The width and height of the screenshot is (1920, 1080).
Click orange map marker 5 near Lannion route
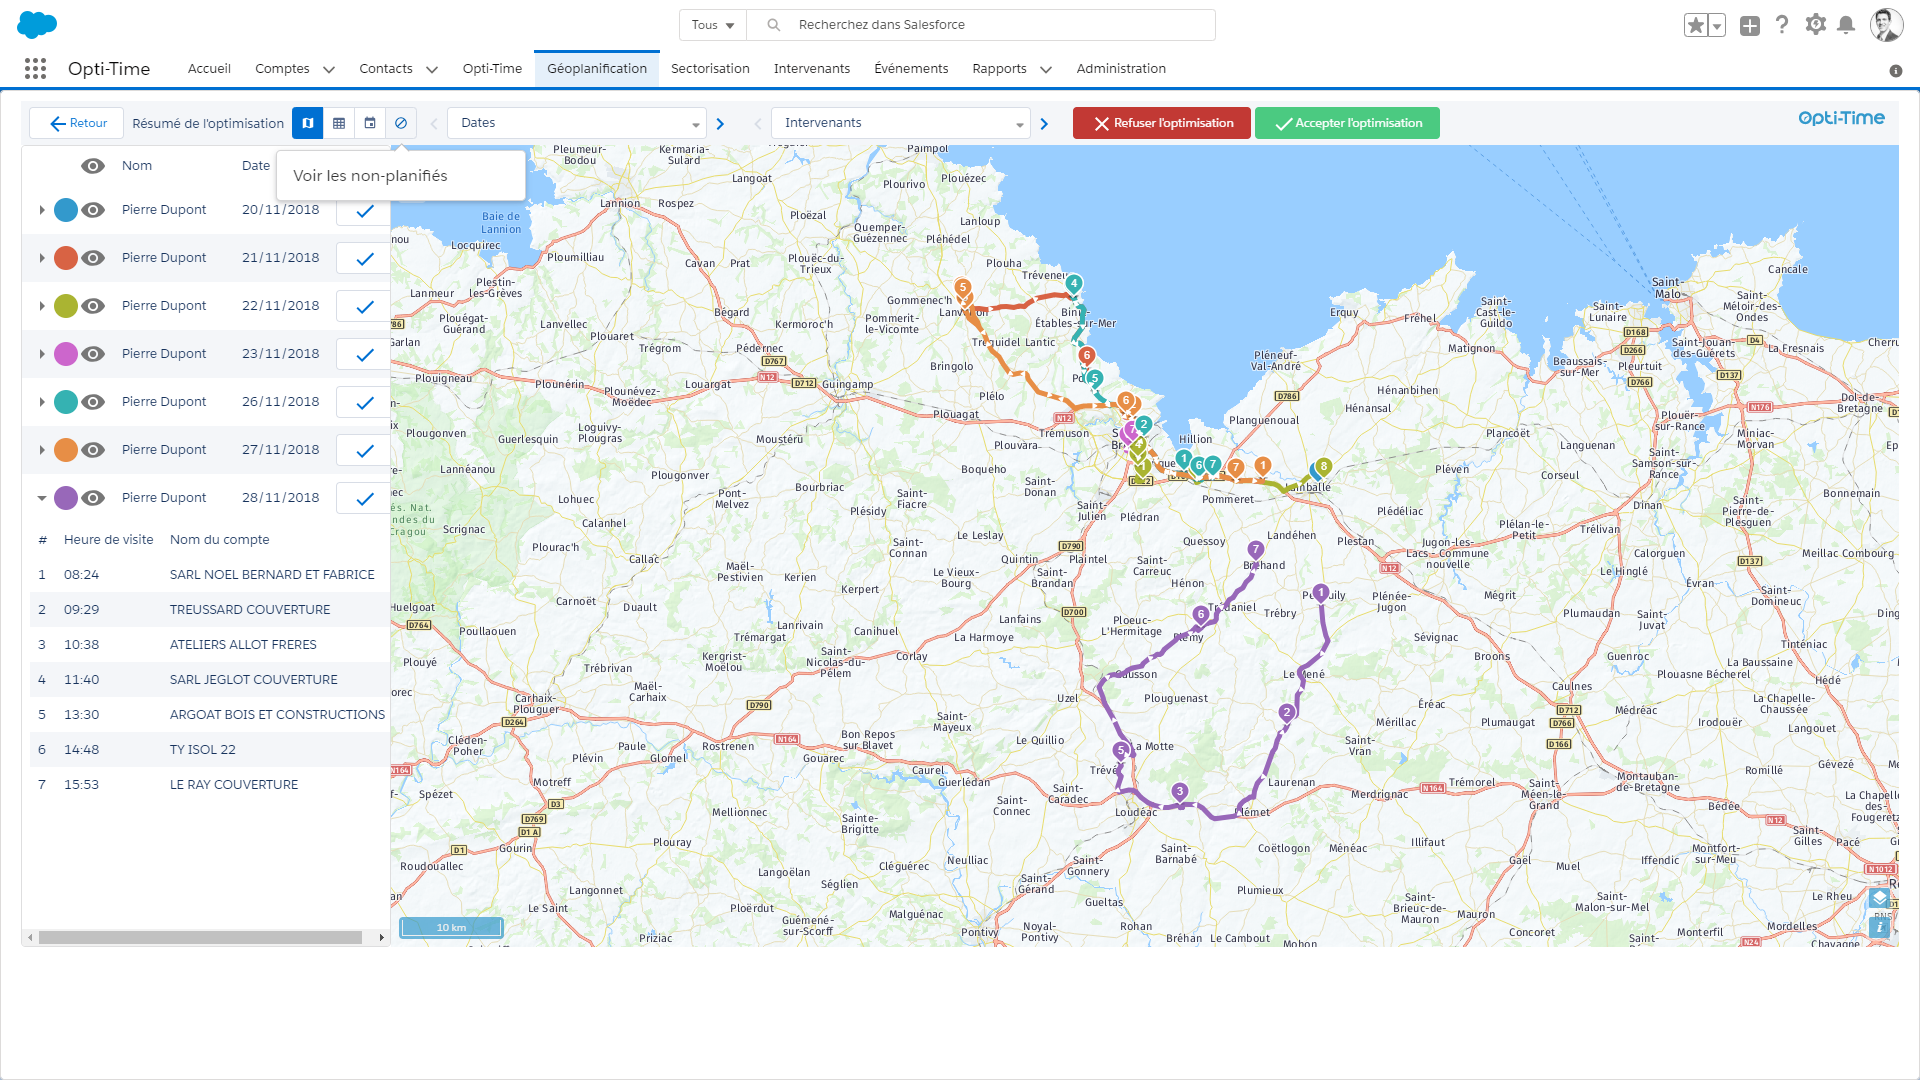pos(962,288)
